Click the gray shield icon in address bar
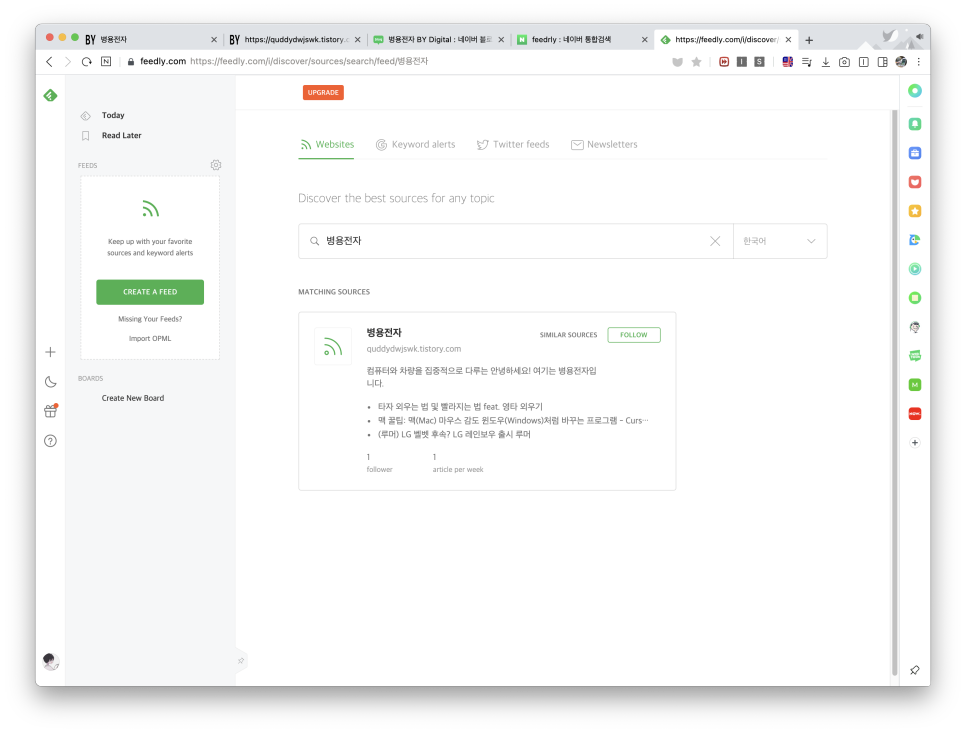Viewport: 966px width, 733px height. 677,62
